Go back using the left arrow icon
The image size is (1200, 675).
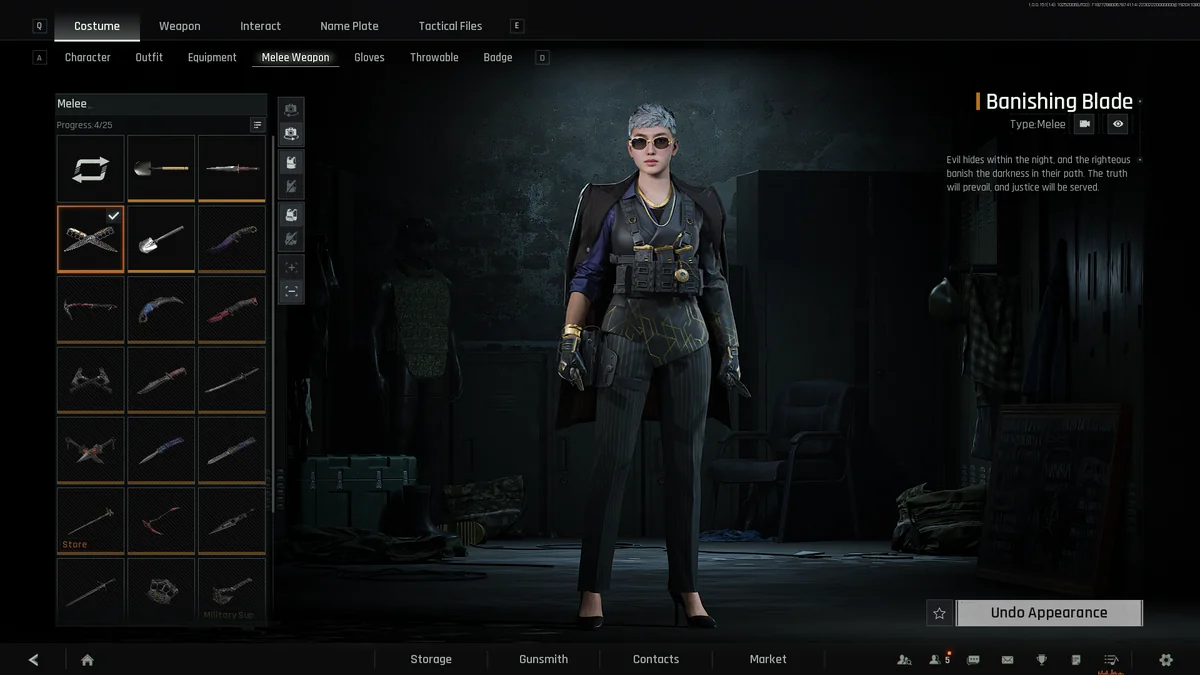pos(34,660)
